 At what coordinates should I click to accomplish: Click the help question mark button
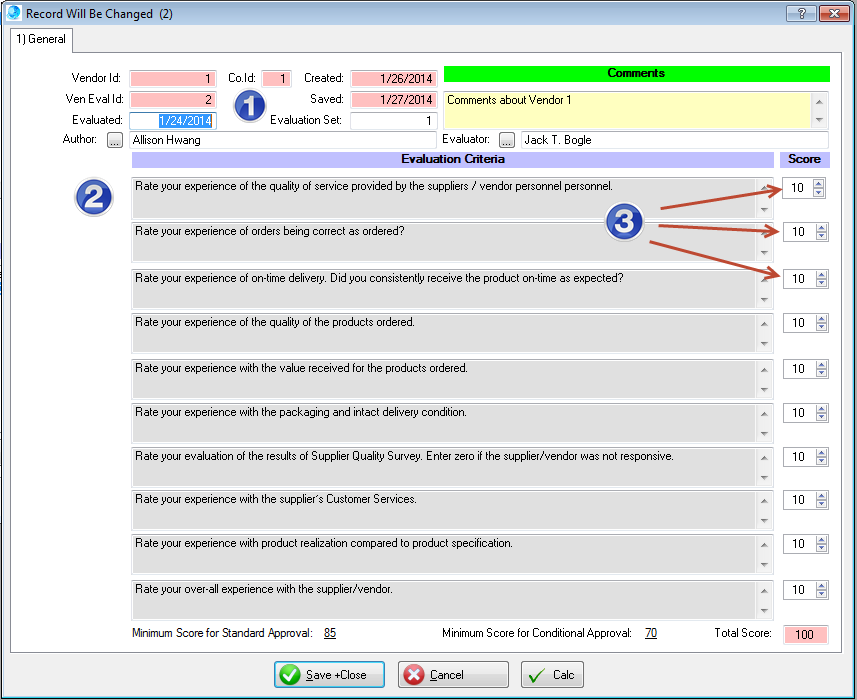click(x=800, y=13)
